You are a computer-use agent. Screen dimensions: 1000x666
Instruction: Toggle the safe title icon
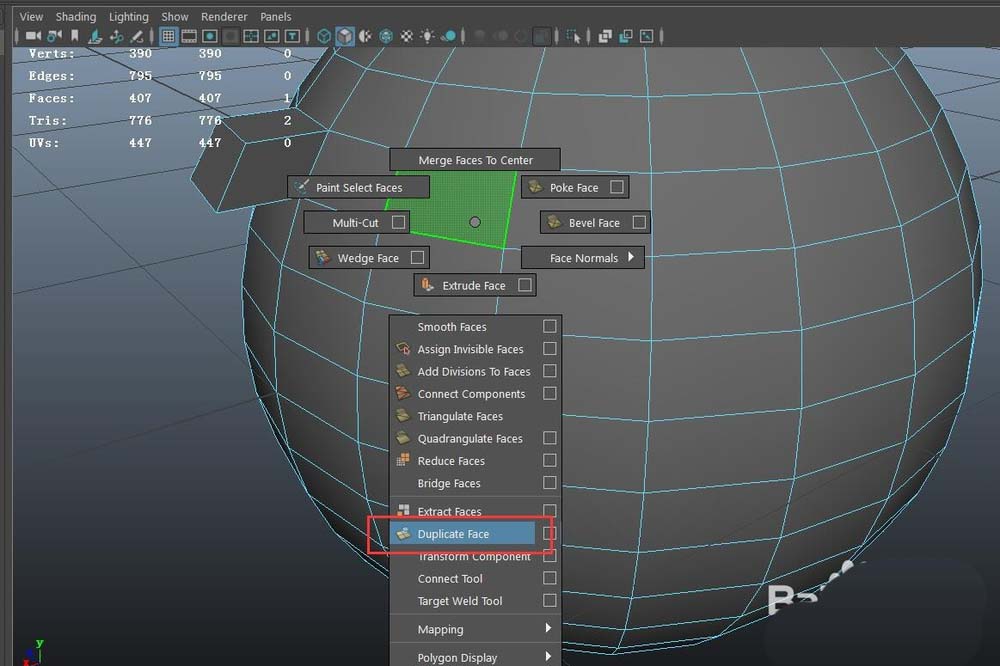tap(292, 36)
